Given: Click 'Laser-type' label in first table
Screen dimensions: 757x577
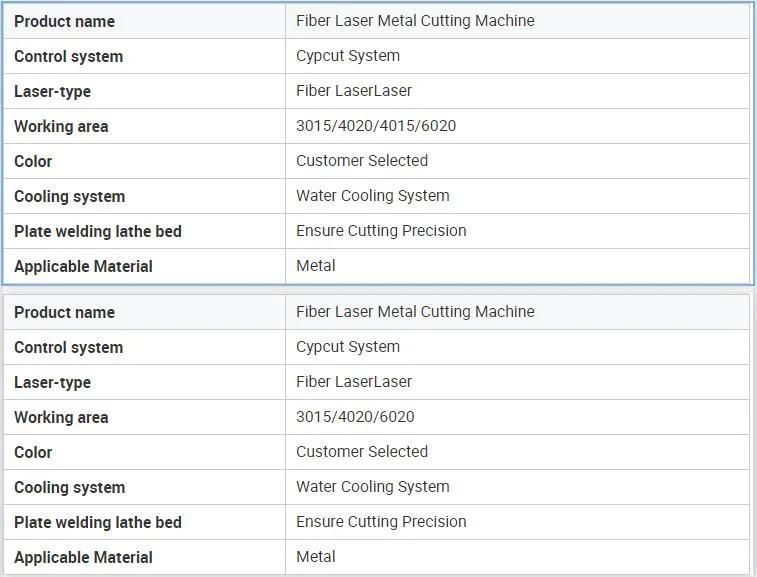Looking at the screenshot, I should click(53, 91).
